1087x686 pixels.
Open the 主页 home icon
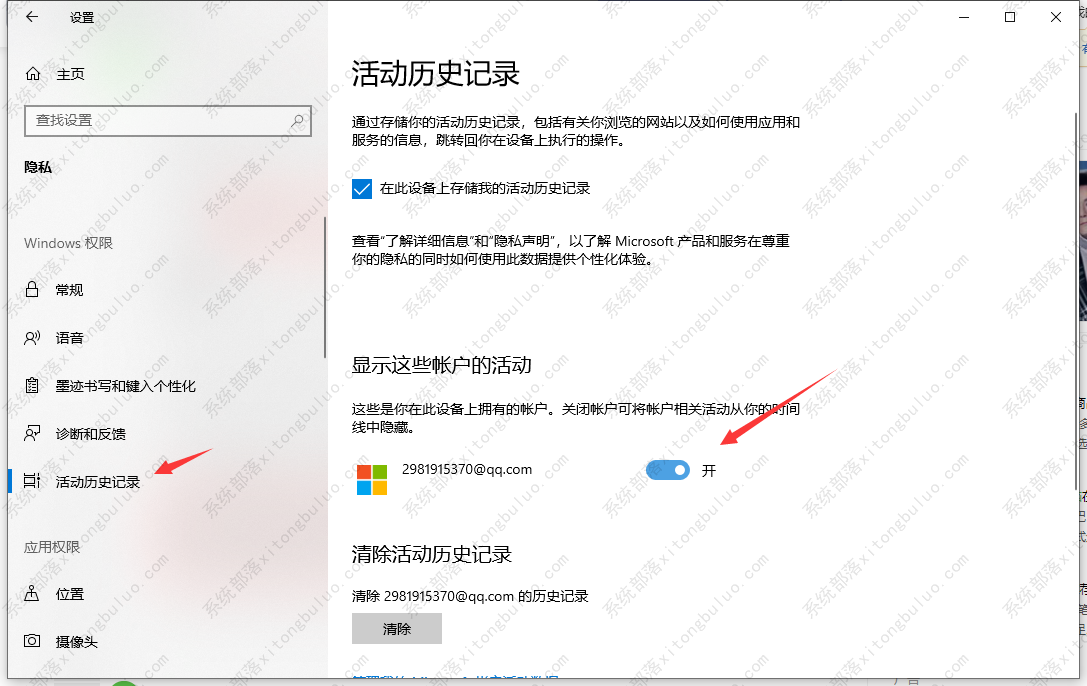pyautogui.click(x=33, y=74)
